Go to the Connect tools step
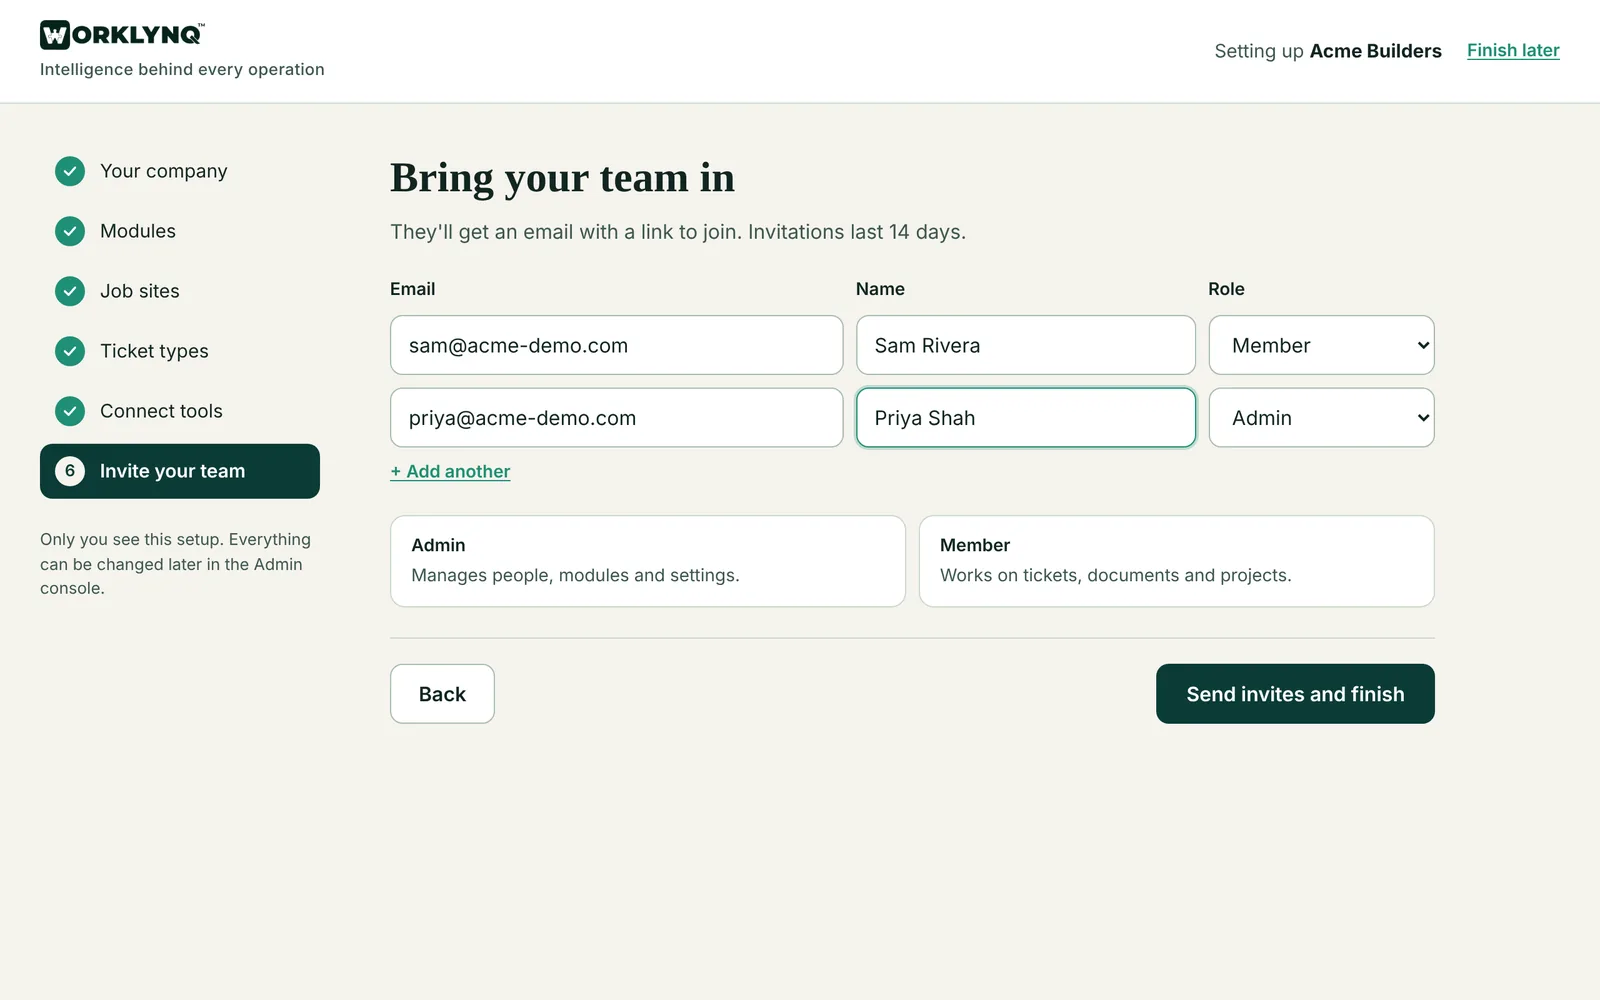1600x1000 pixels. pyautogui.click(x=180, y=411)
